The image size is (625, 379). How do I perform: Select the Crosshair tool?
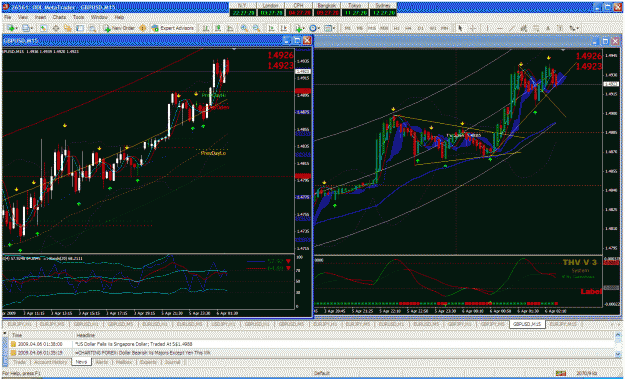click(x=473, y=28)
